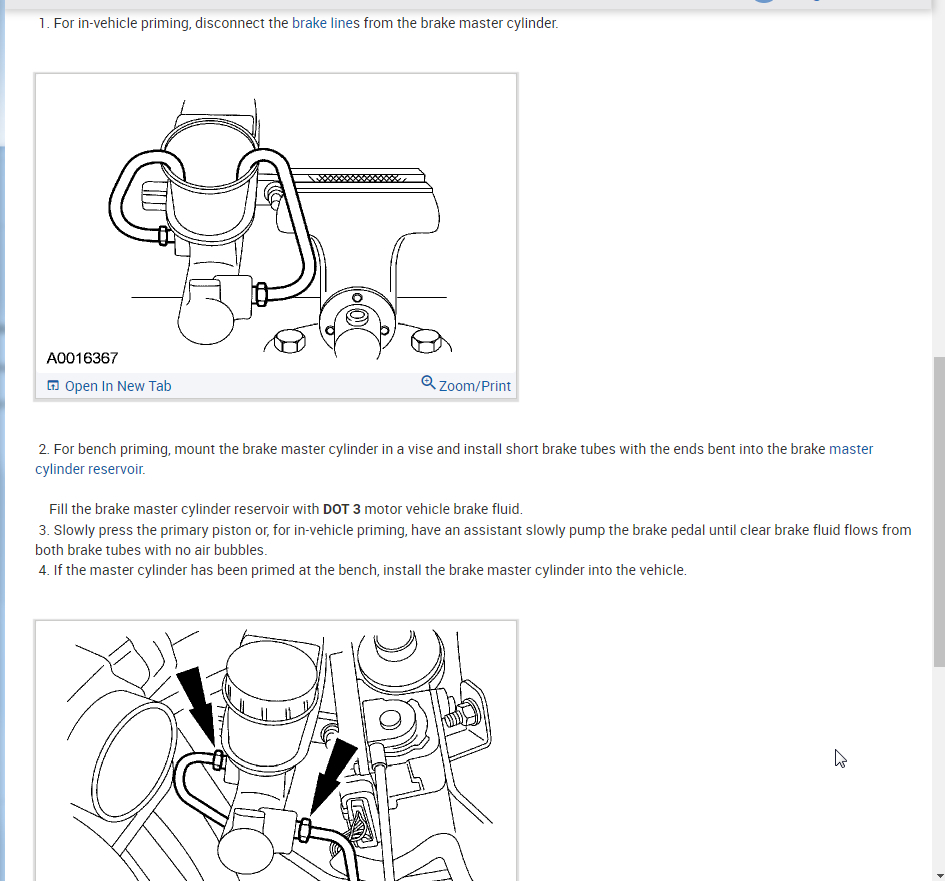Viewport: 945px width, 881px height.
Task: Click 'Fill the brake master cylinder reservoir' line
Action: [286, 509]
